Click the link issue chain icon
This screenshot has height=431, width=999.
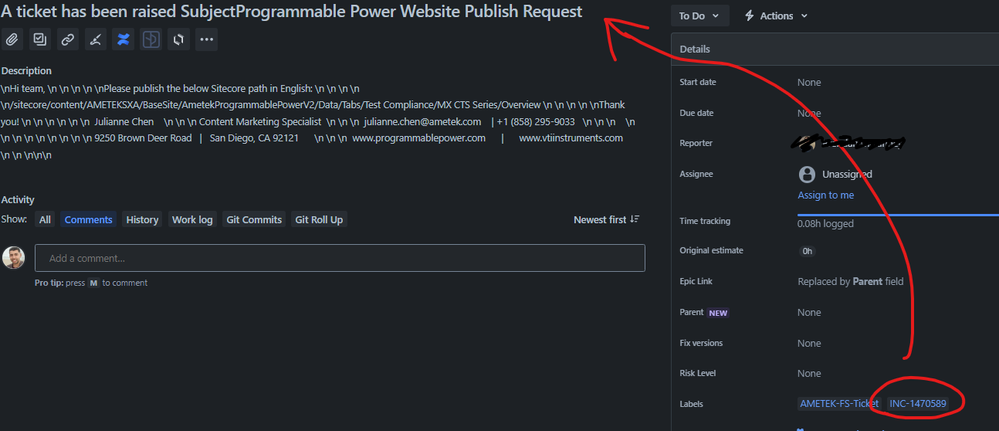68,40
